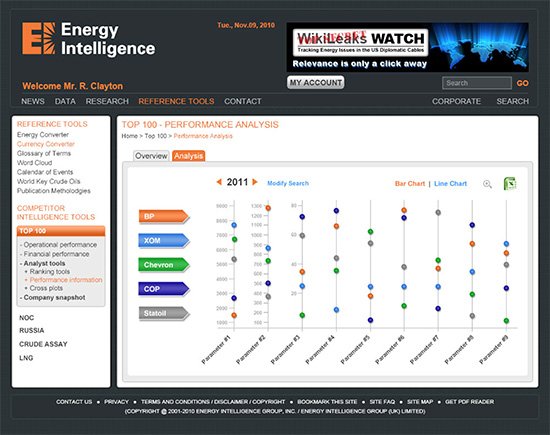Open SITE FAQ footer link
The height and width of the screenshot is (435, 550).
[x=382, y=402]
